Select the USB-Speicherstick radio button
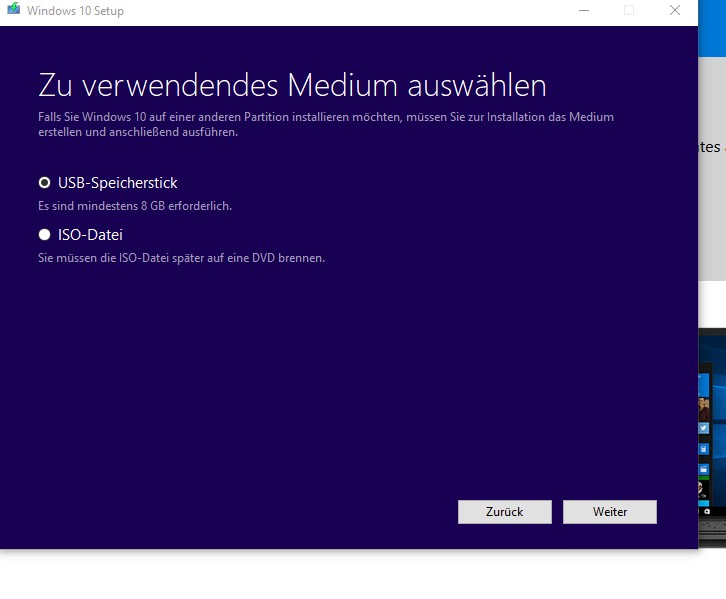This screenshot has height=599, width=726. tap(44, 183)
